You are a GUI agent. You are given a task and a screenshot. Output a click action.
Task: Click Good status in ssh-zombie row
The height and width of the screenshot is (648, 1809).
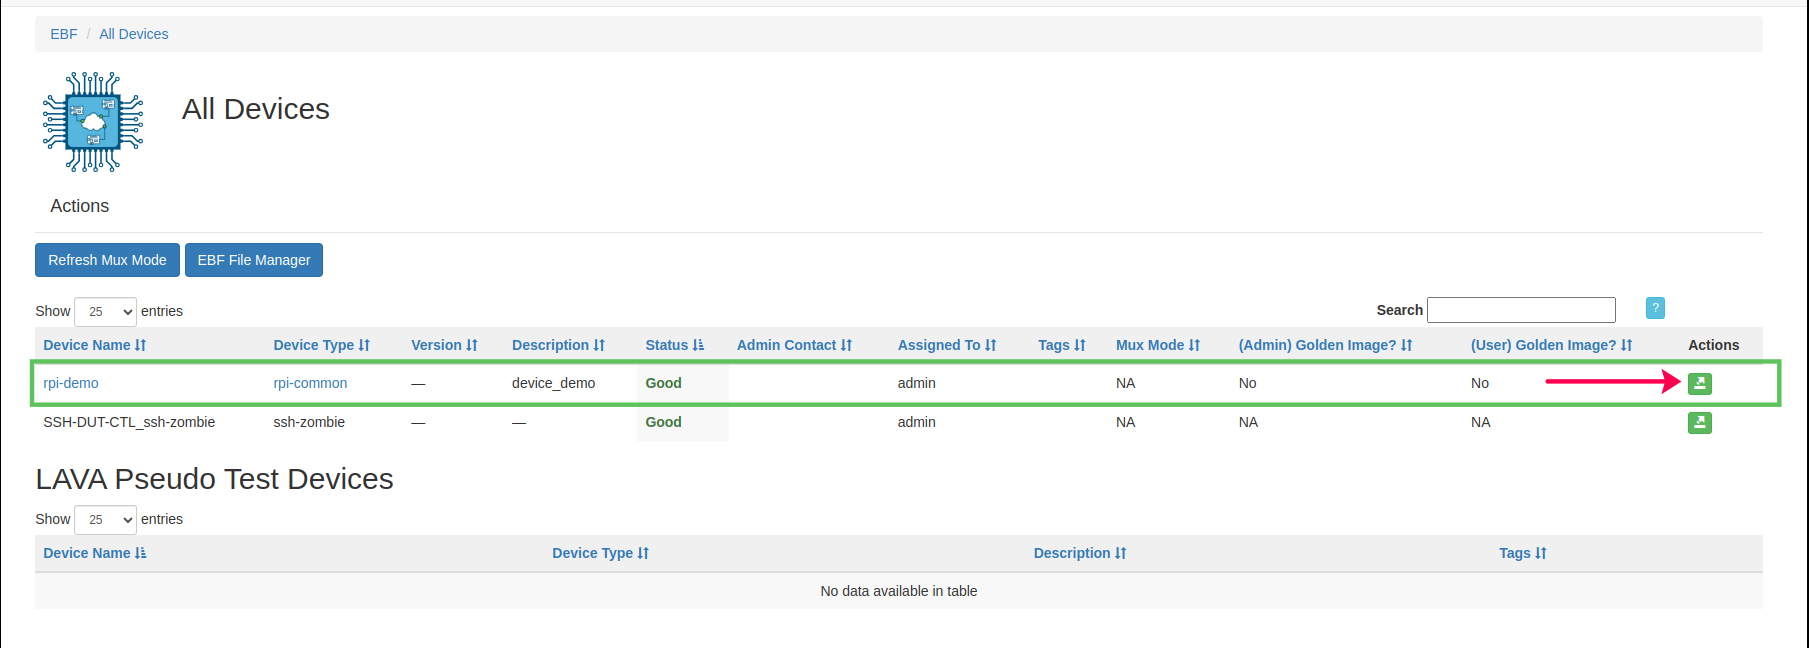[x=663, y=422]
